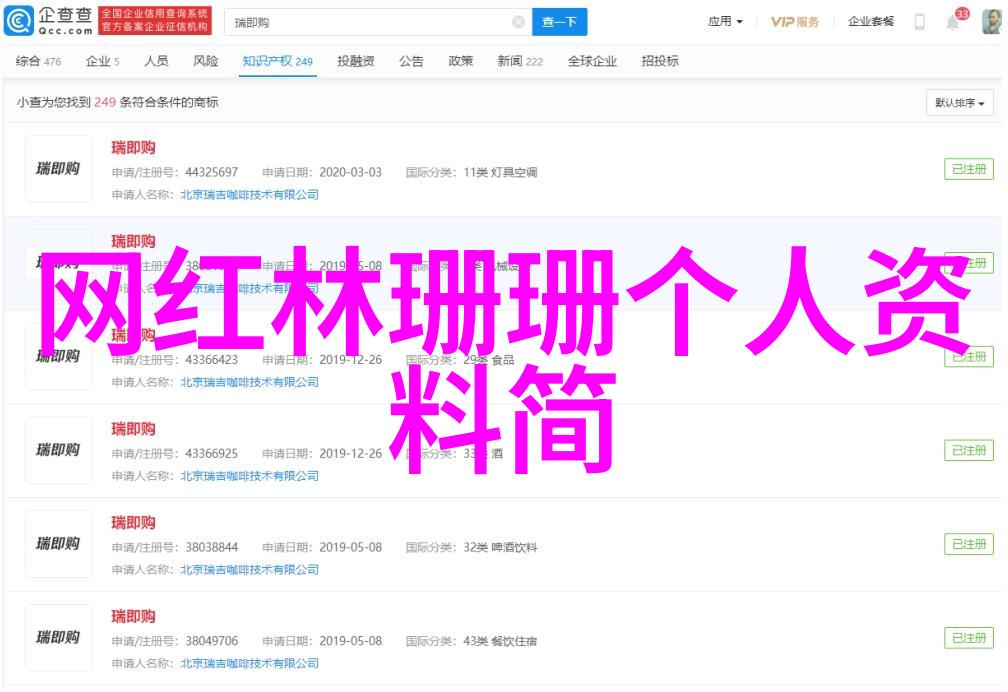Clear the search box text
The height and width of the screenshot is (692, 1008).
518,23
